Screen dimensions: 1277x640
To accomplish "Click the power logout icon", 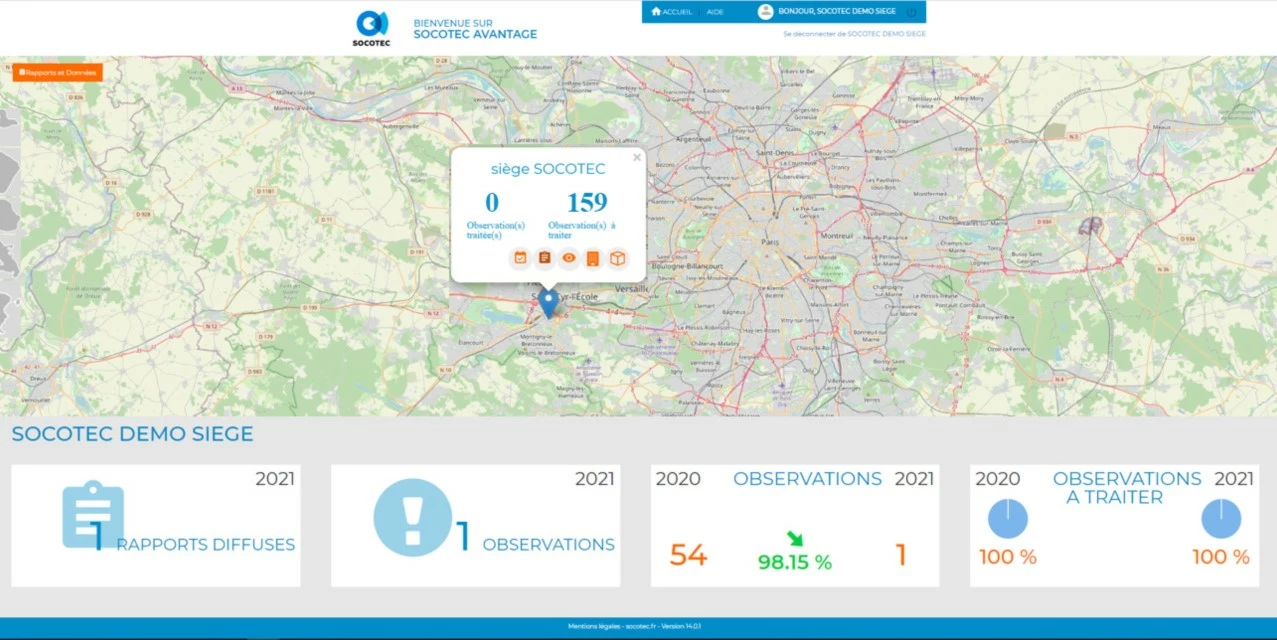I will (x=911, y=12).
